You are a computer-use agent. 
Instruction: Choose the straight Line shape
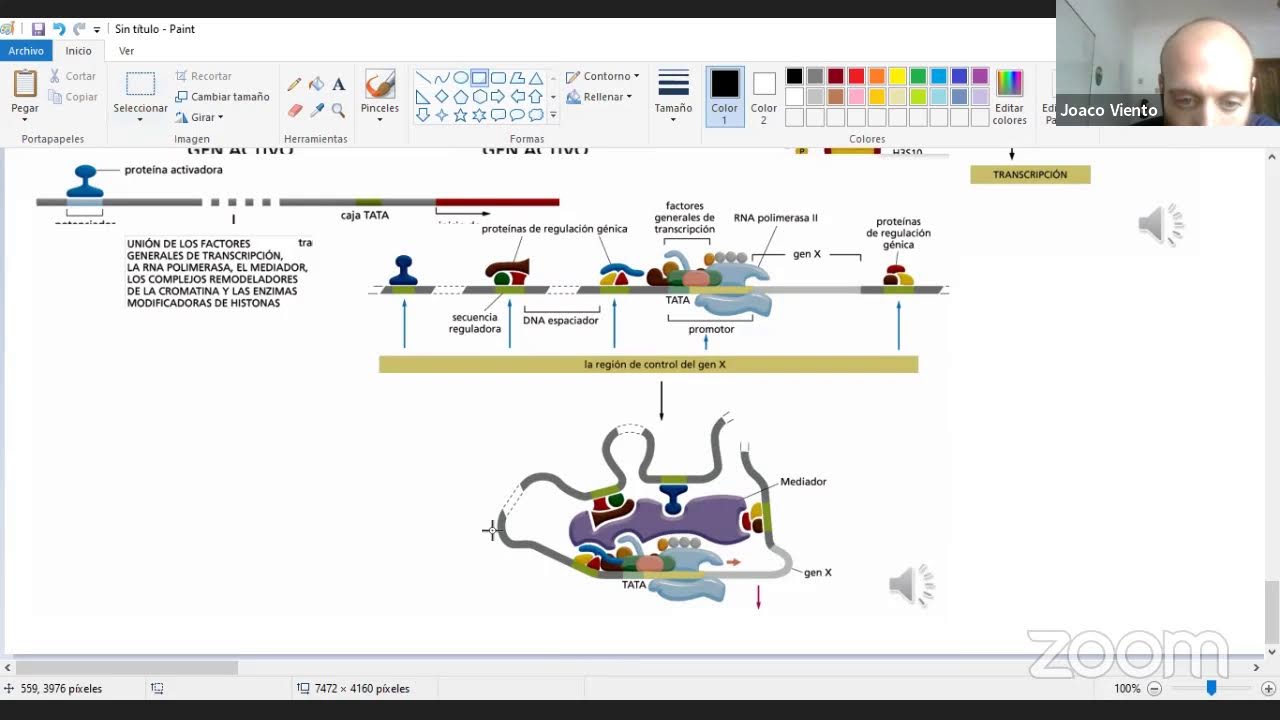click(x=423, y=78)
